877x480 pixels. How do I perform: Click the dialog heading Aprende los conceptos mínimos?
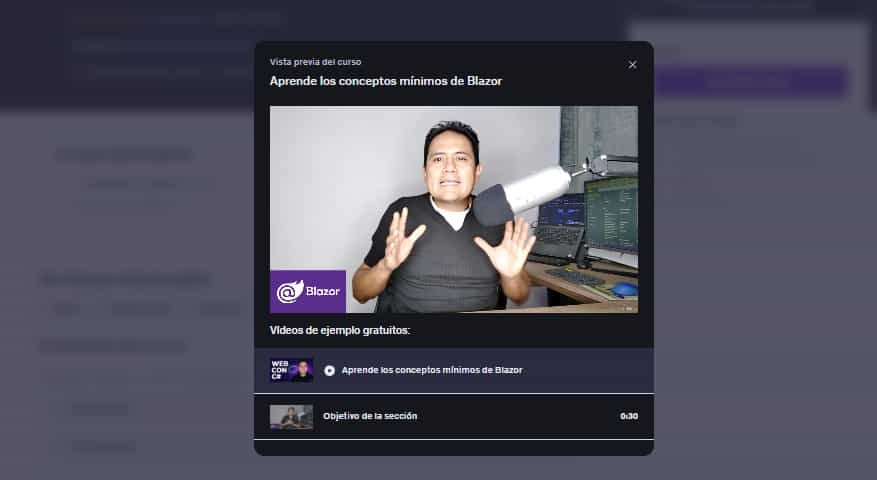[x=386, y=81]
